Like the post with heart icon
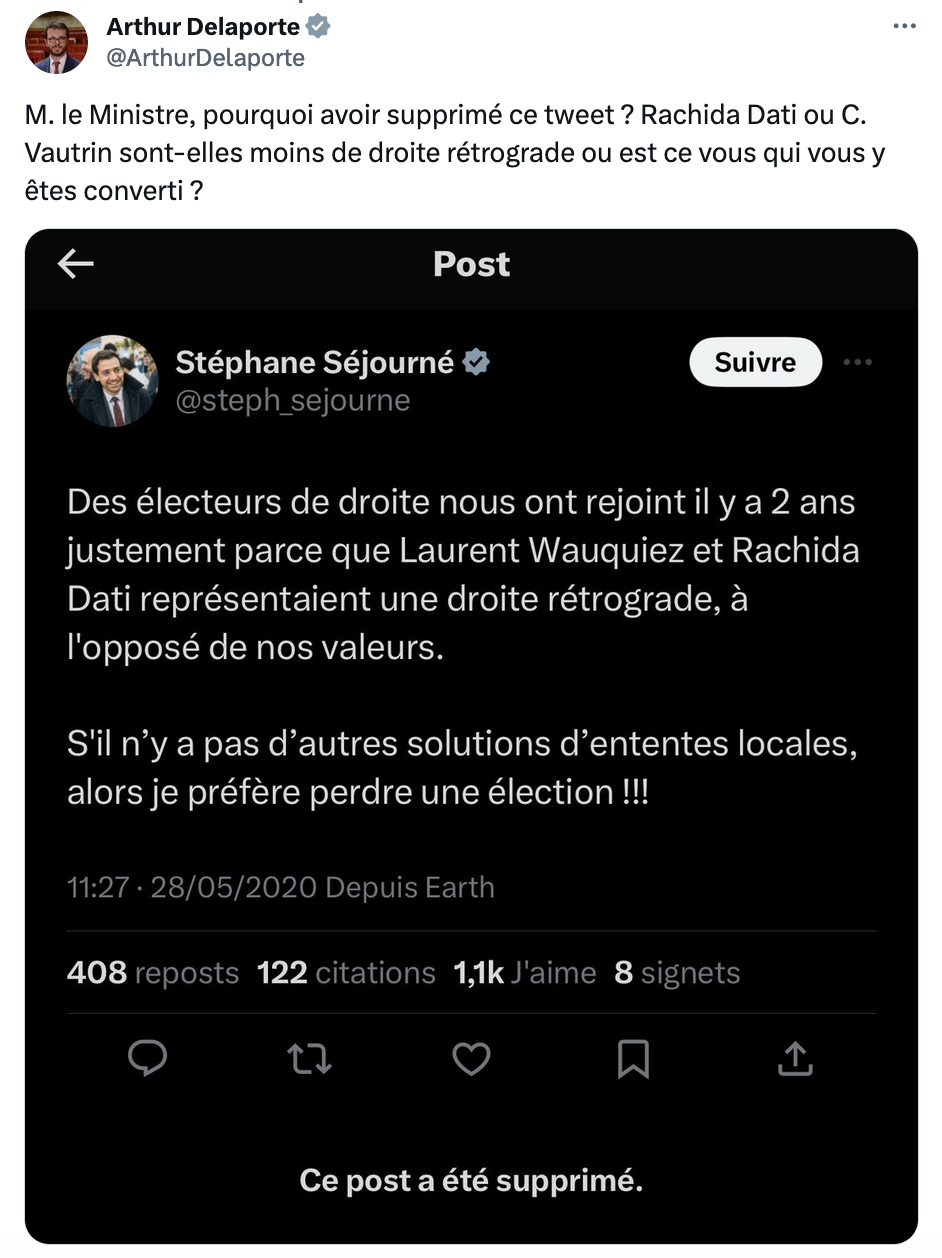 tap(471, 1059)
